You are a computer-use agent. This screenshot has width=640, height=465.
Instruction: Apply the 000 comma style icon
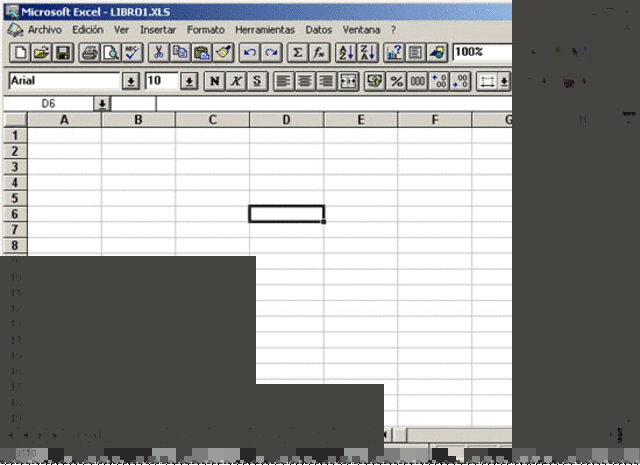tap(418, 81)
